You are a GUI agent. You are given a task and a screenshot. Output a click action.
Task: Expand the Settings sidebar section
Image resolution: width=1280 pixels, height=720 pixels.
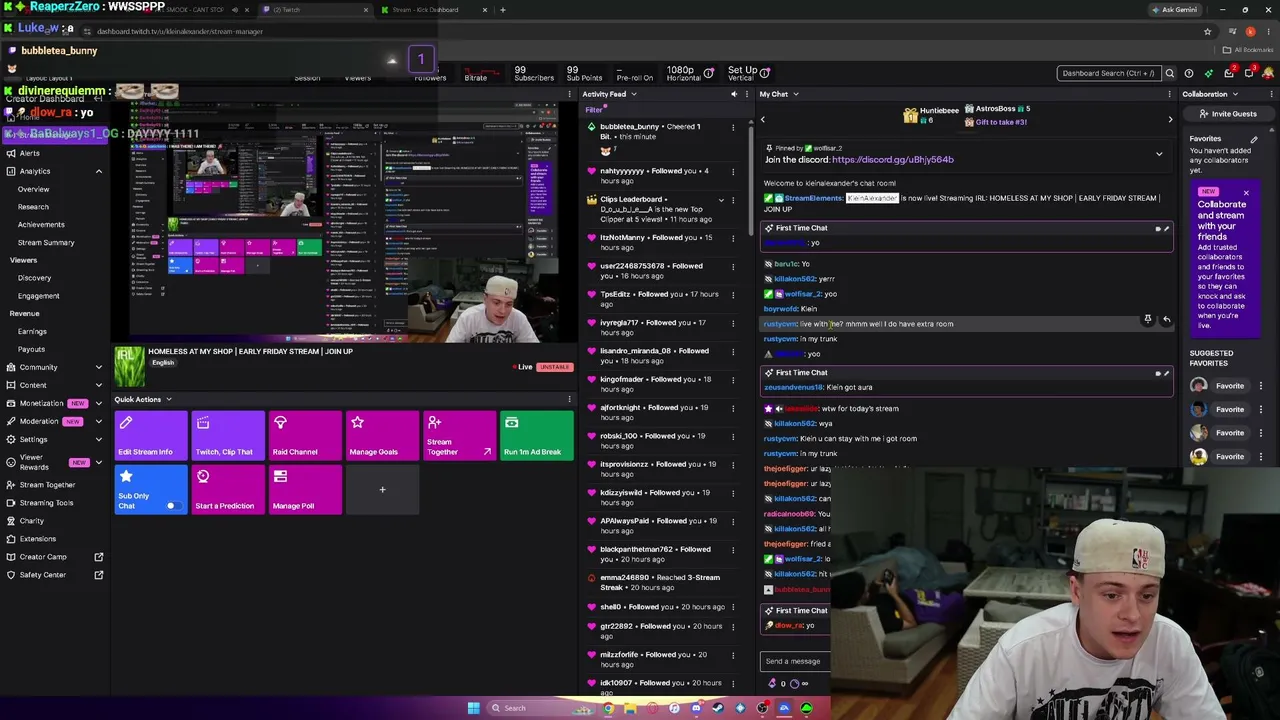[x=98, y=439]
